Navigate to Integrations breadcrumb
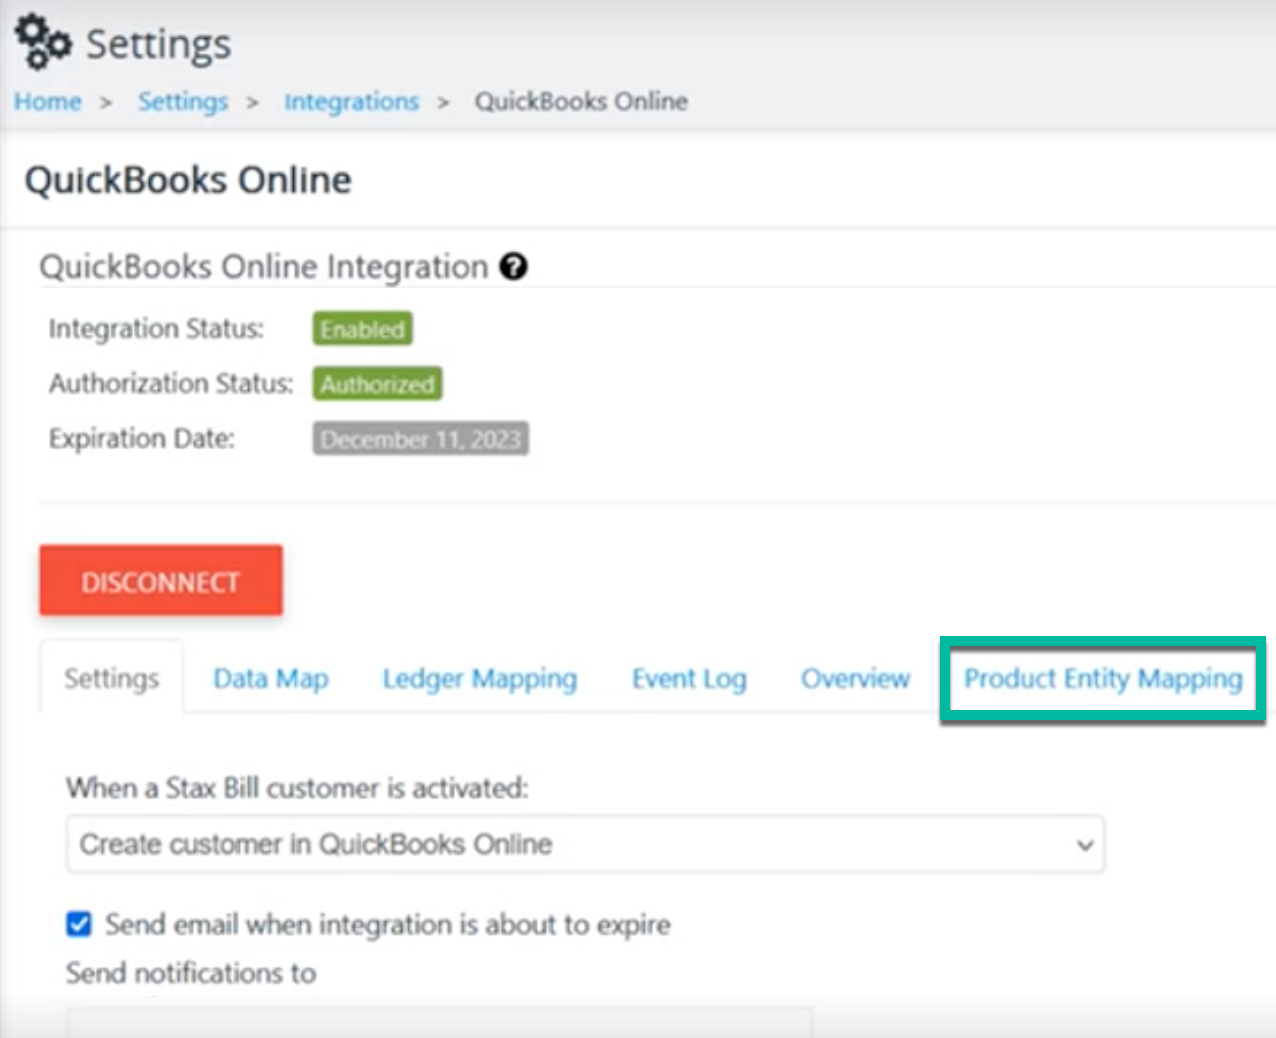 (351, 101)
